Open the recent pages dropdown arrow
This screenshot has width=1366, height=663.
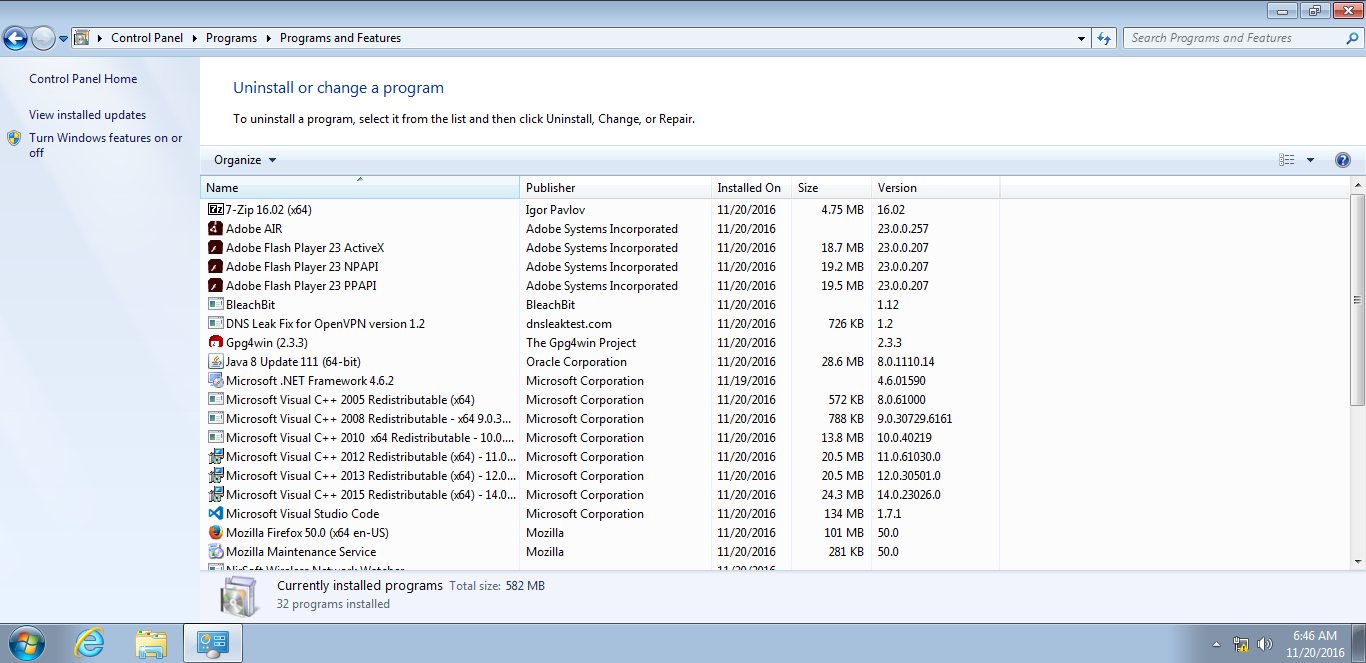(63, 38)
